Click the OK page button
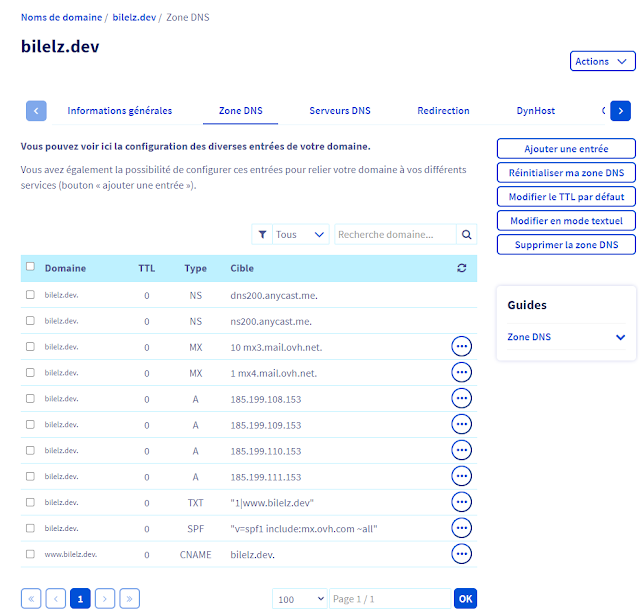640x614 pixels. click(465, 599)
